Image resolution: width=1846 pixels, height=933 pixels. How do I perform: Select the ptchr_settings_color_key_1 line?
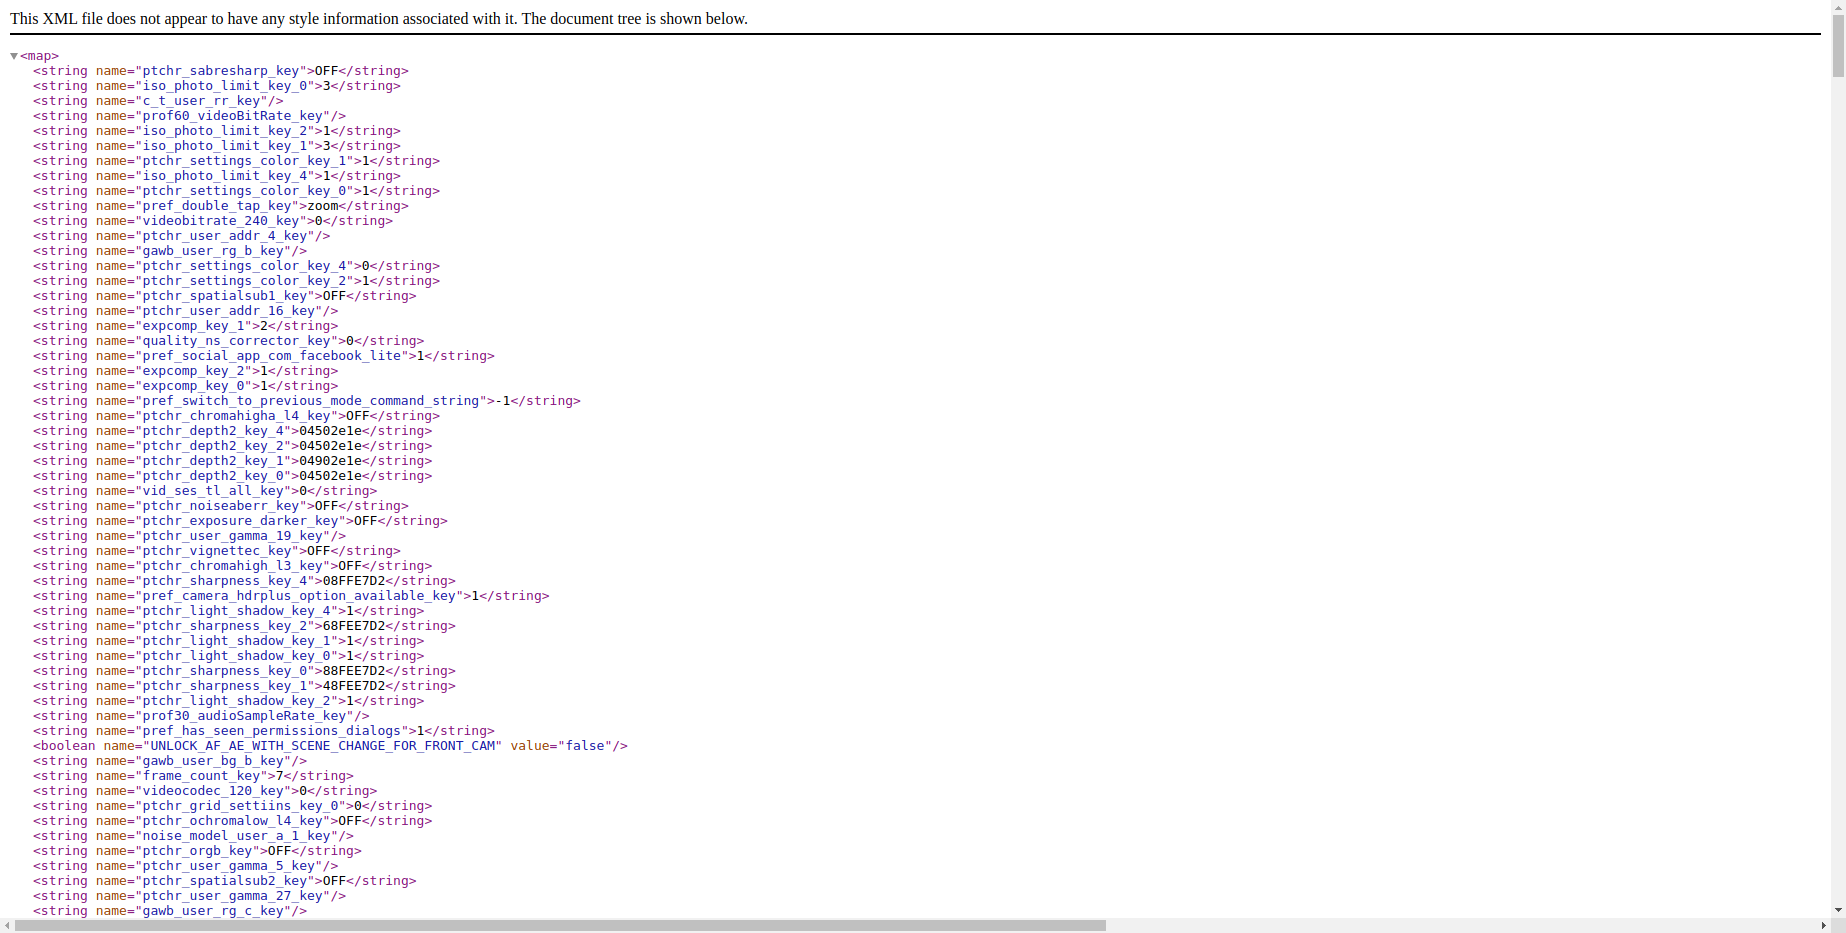[236, 161]
